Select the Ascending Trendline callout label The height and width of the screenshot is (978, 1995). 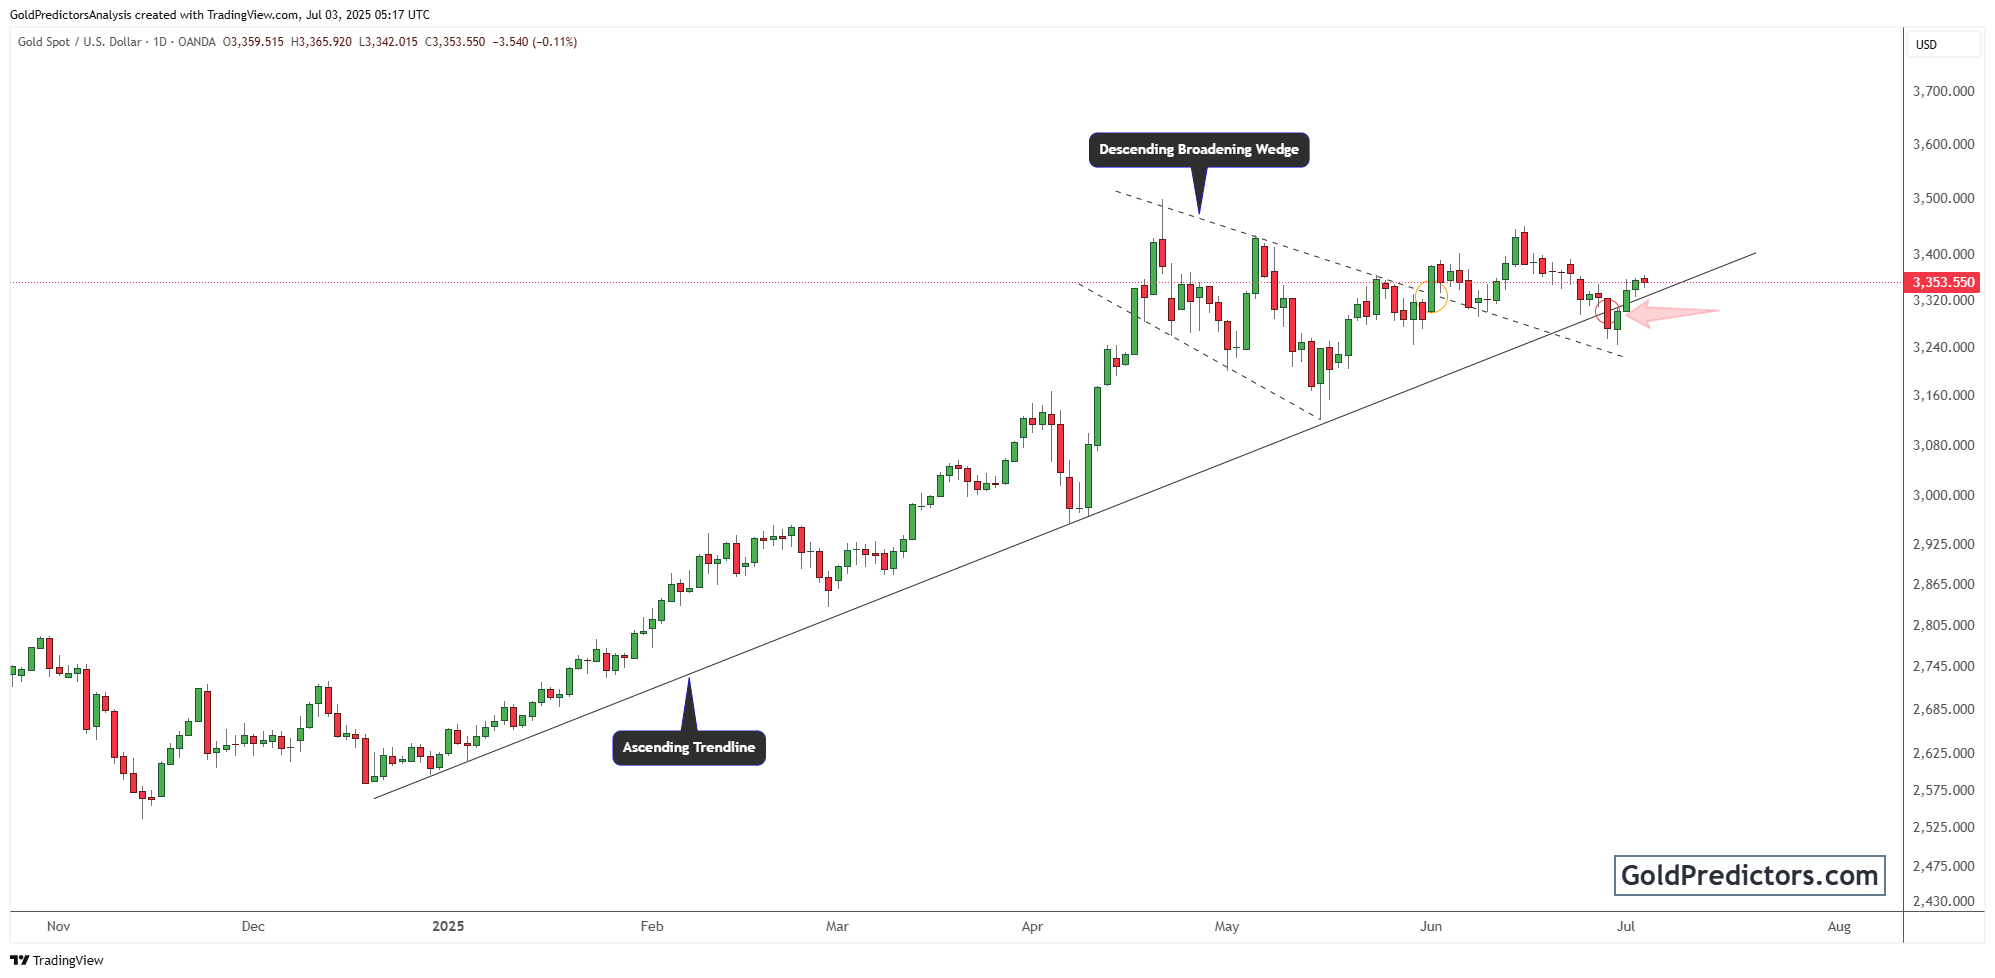click(x=688, y=748)
